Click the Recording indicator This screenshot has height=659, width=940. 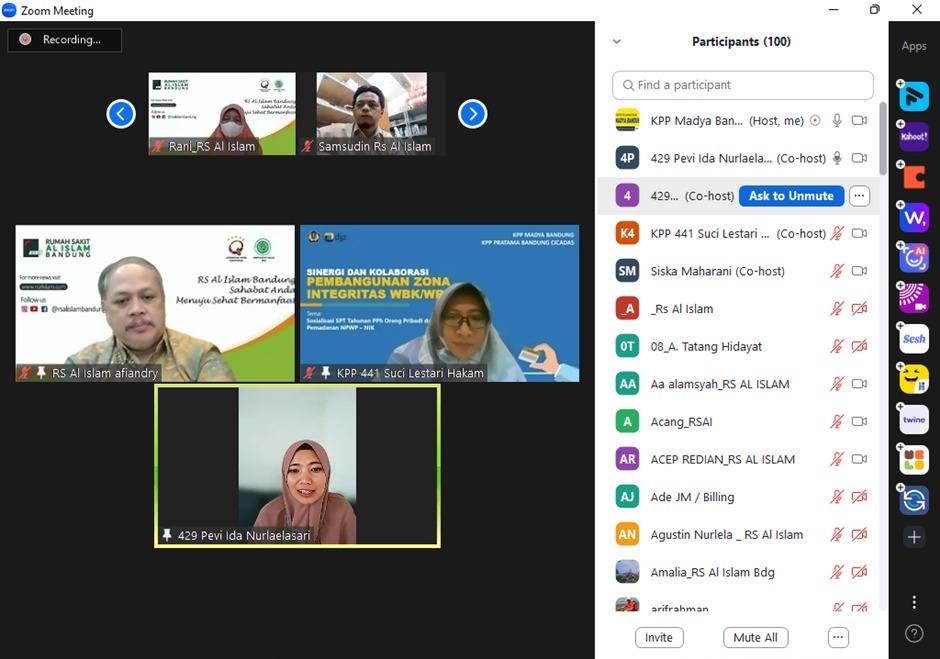[65, 40]
